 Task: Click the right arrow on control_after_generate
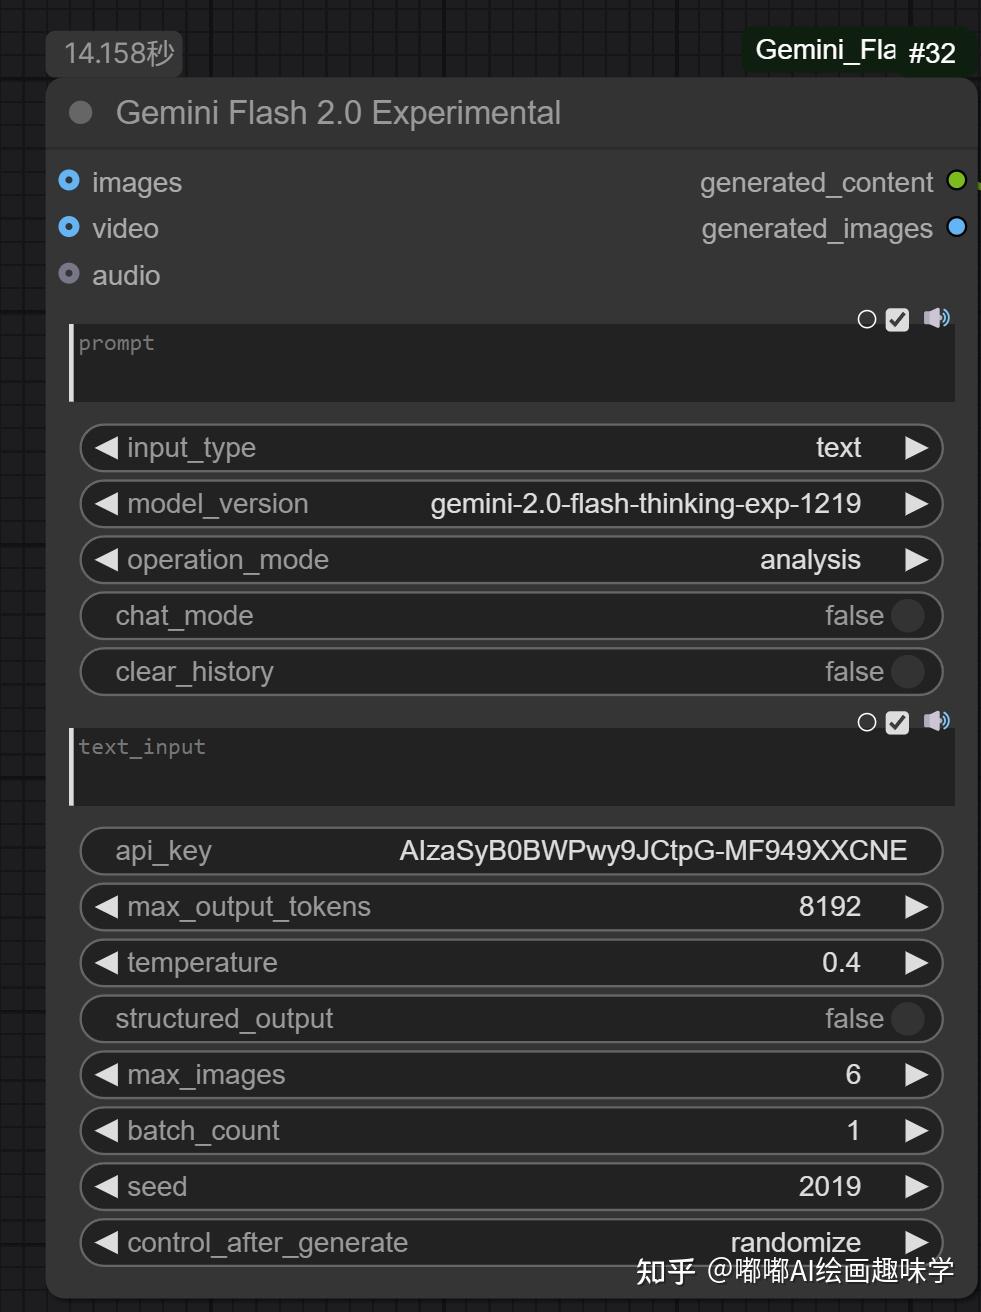pyautogui.click(x=916, y=1242)
